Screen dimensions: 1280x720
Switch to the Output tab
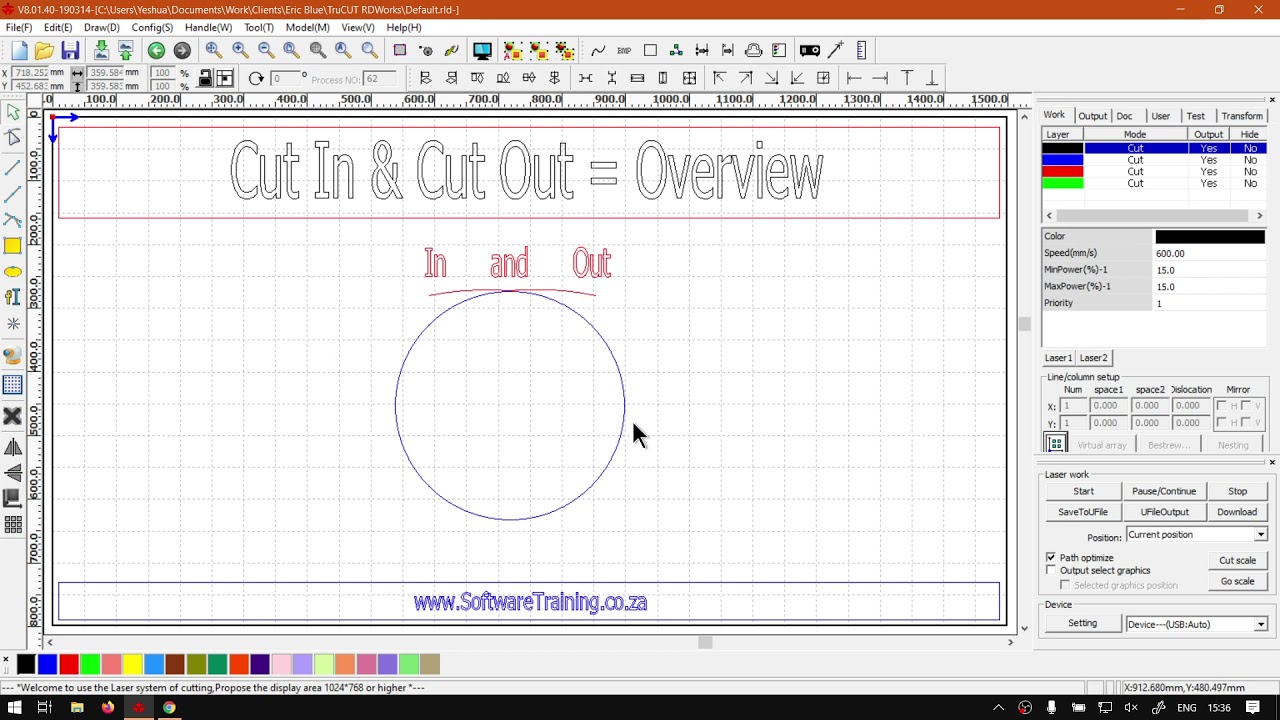click(x=1092, y=116)
